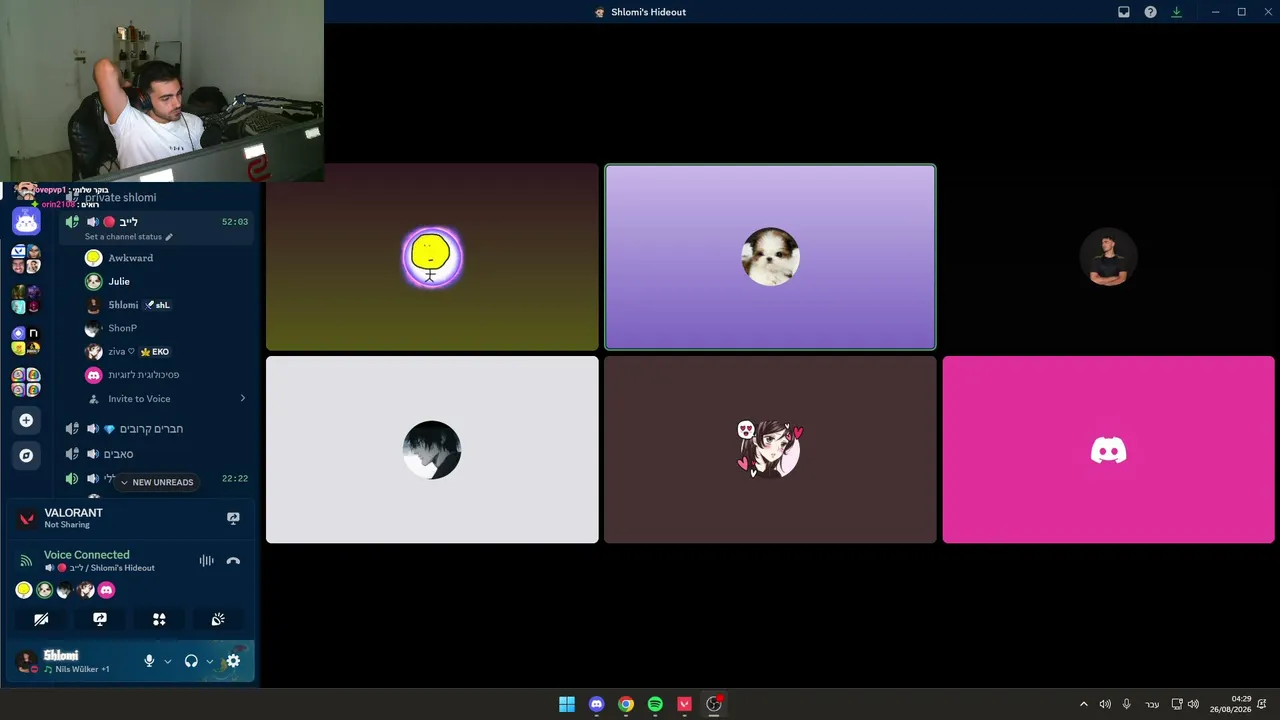Join the סאבים voice channel
The height and width of the screenshot is (720, 1280).
tap(156, 454)
